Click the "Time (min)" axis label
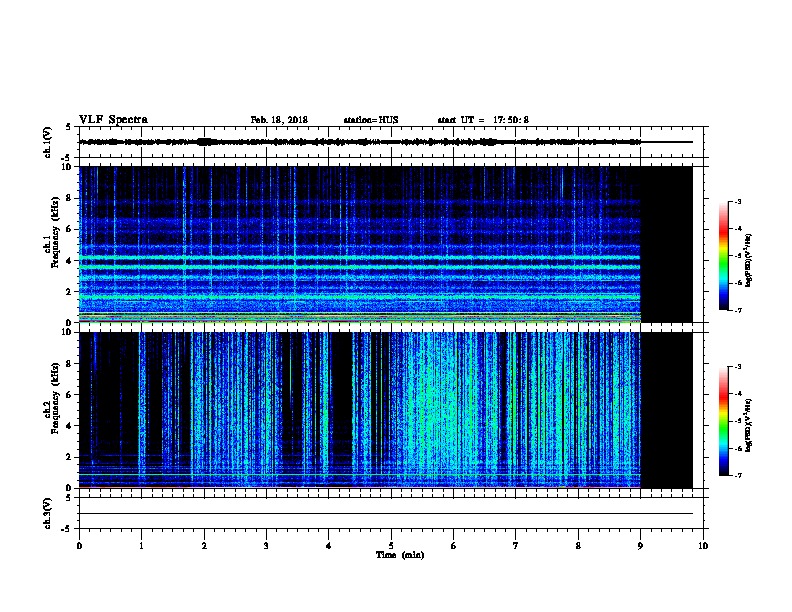The height and width of the screenshot is (612, 792). pyautogui.click(x=400, y=555)
